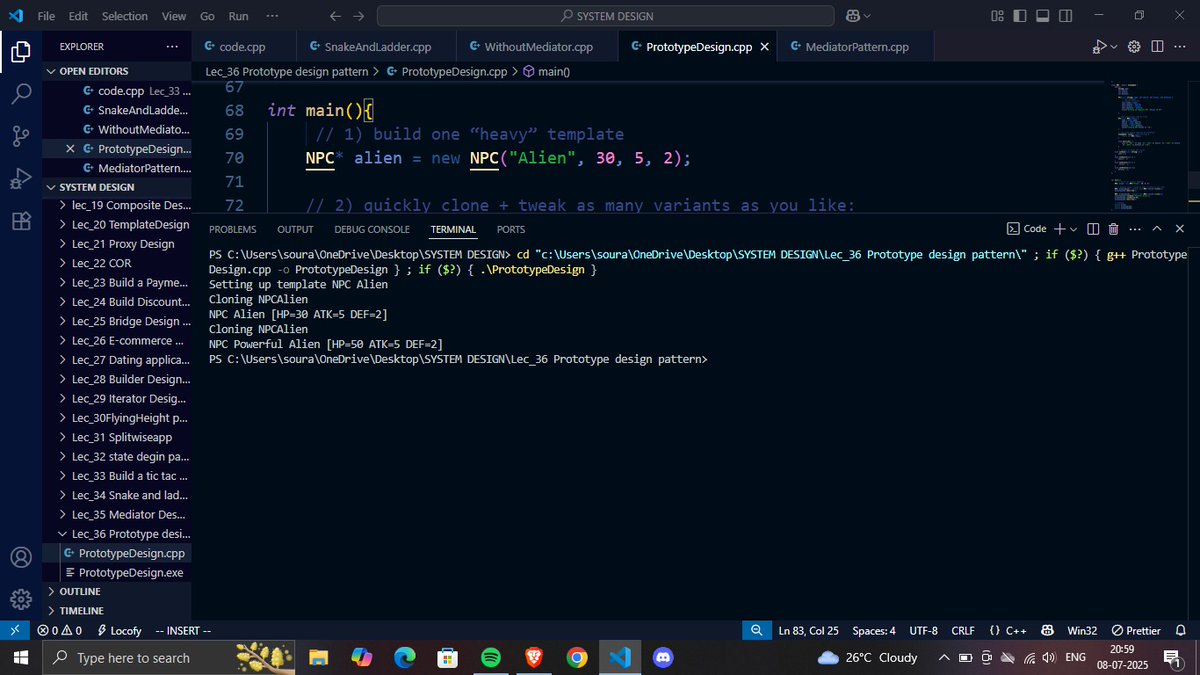Open Spotify from the taskbar
Screen dimensions: 1200x675
(x=490, y=658)
